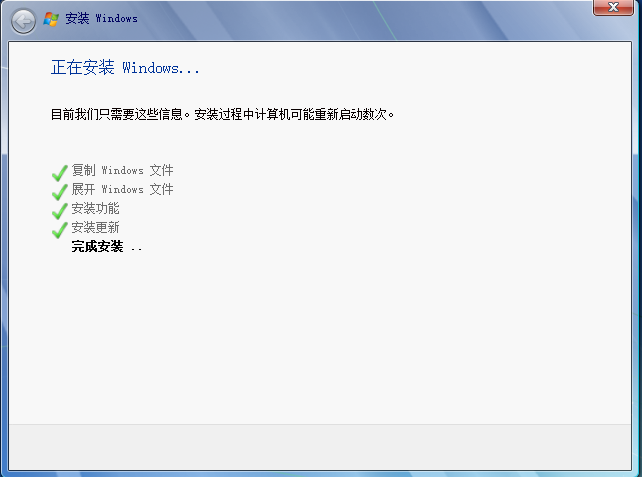642x477 pixels.
Task: Click the checkmark beside 安装更新
Action: pos(59,230)
